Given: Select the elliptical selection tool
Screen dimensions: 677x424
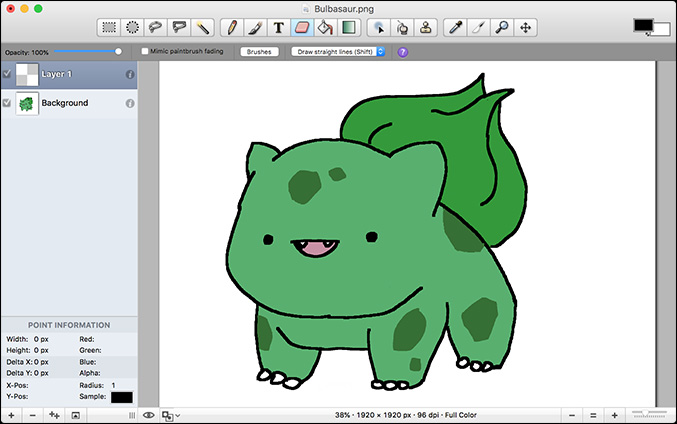Looking at the screenshot, I should coord(132,28).
